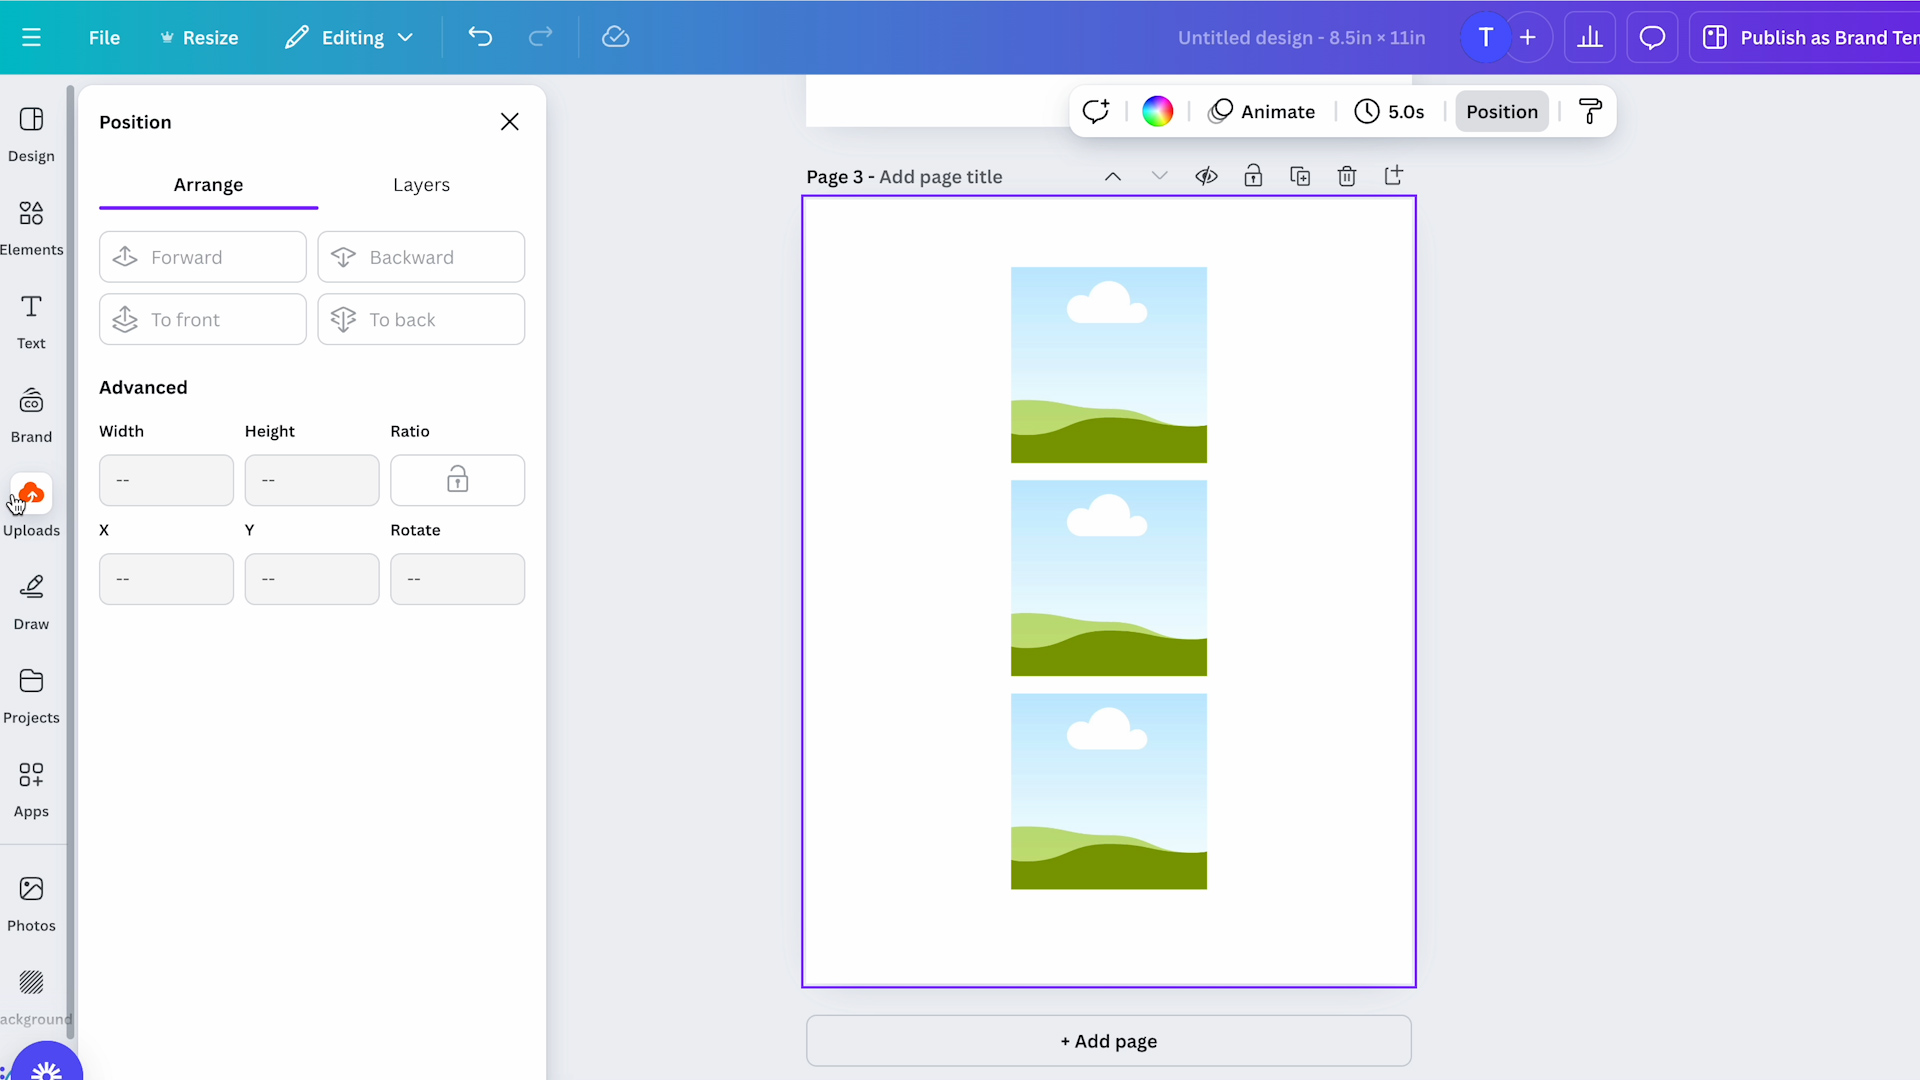The height and width of the screenshot is (1080, 1920).
Task: Hide Page 3 with eye icon
Action: click(x=1206, y=176)
